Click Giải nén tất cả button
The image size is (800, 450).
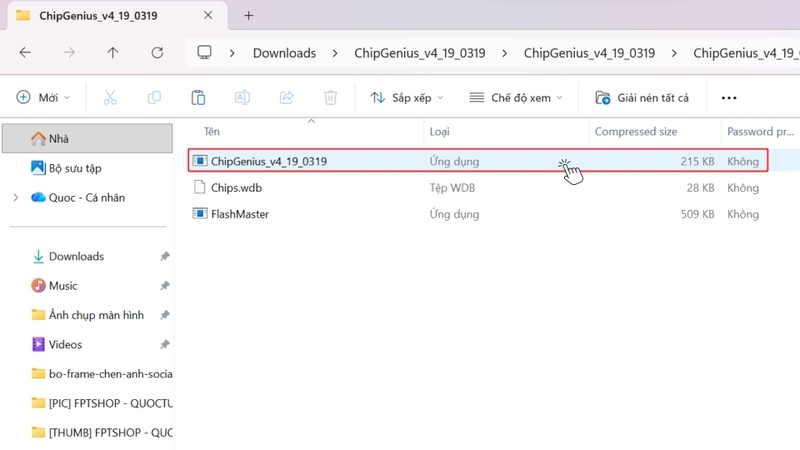click(x=642, y=97)
